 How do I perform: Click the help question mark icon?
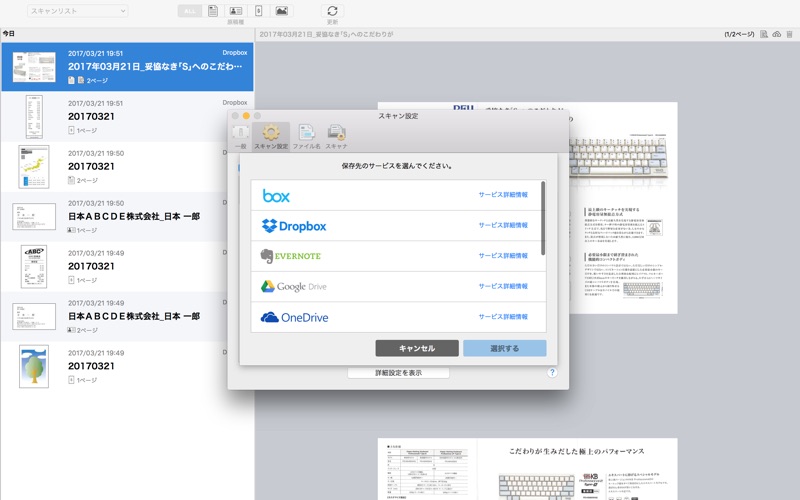(552, 372)
